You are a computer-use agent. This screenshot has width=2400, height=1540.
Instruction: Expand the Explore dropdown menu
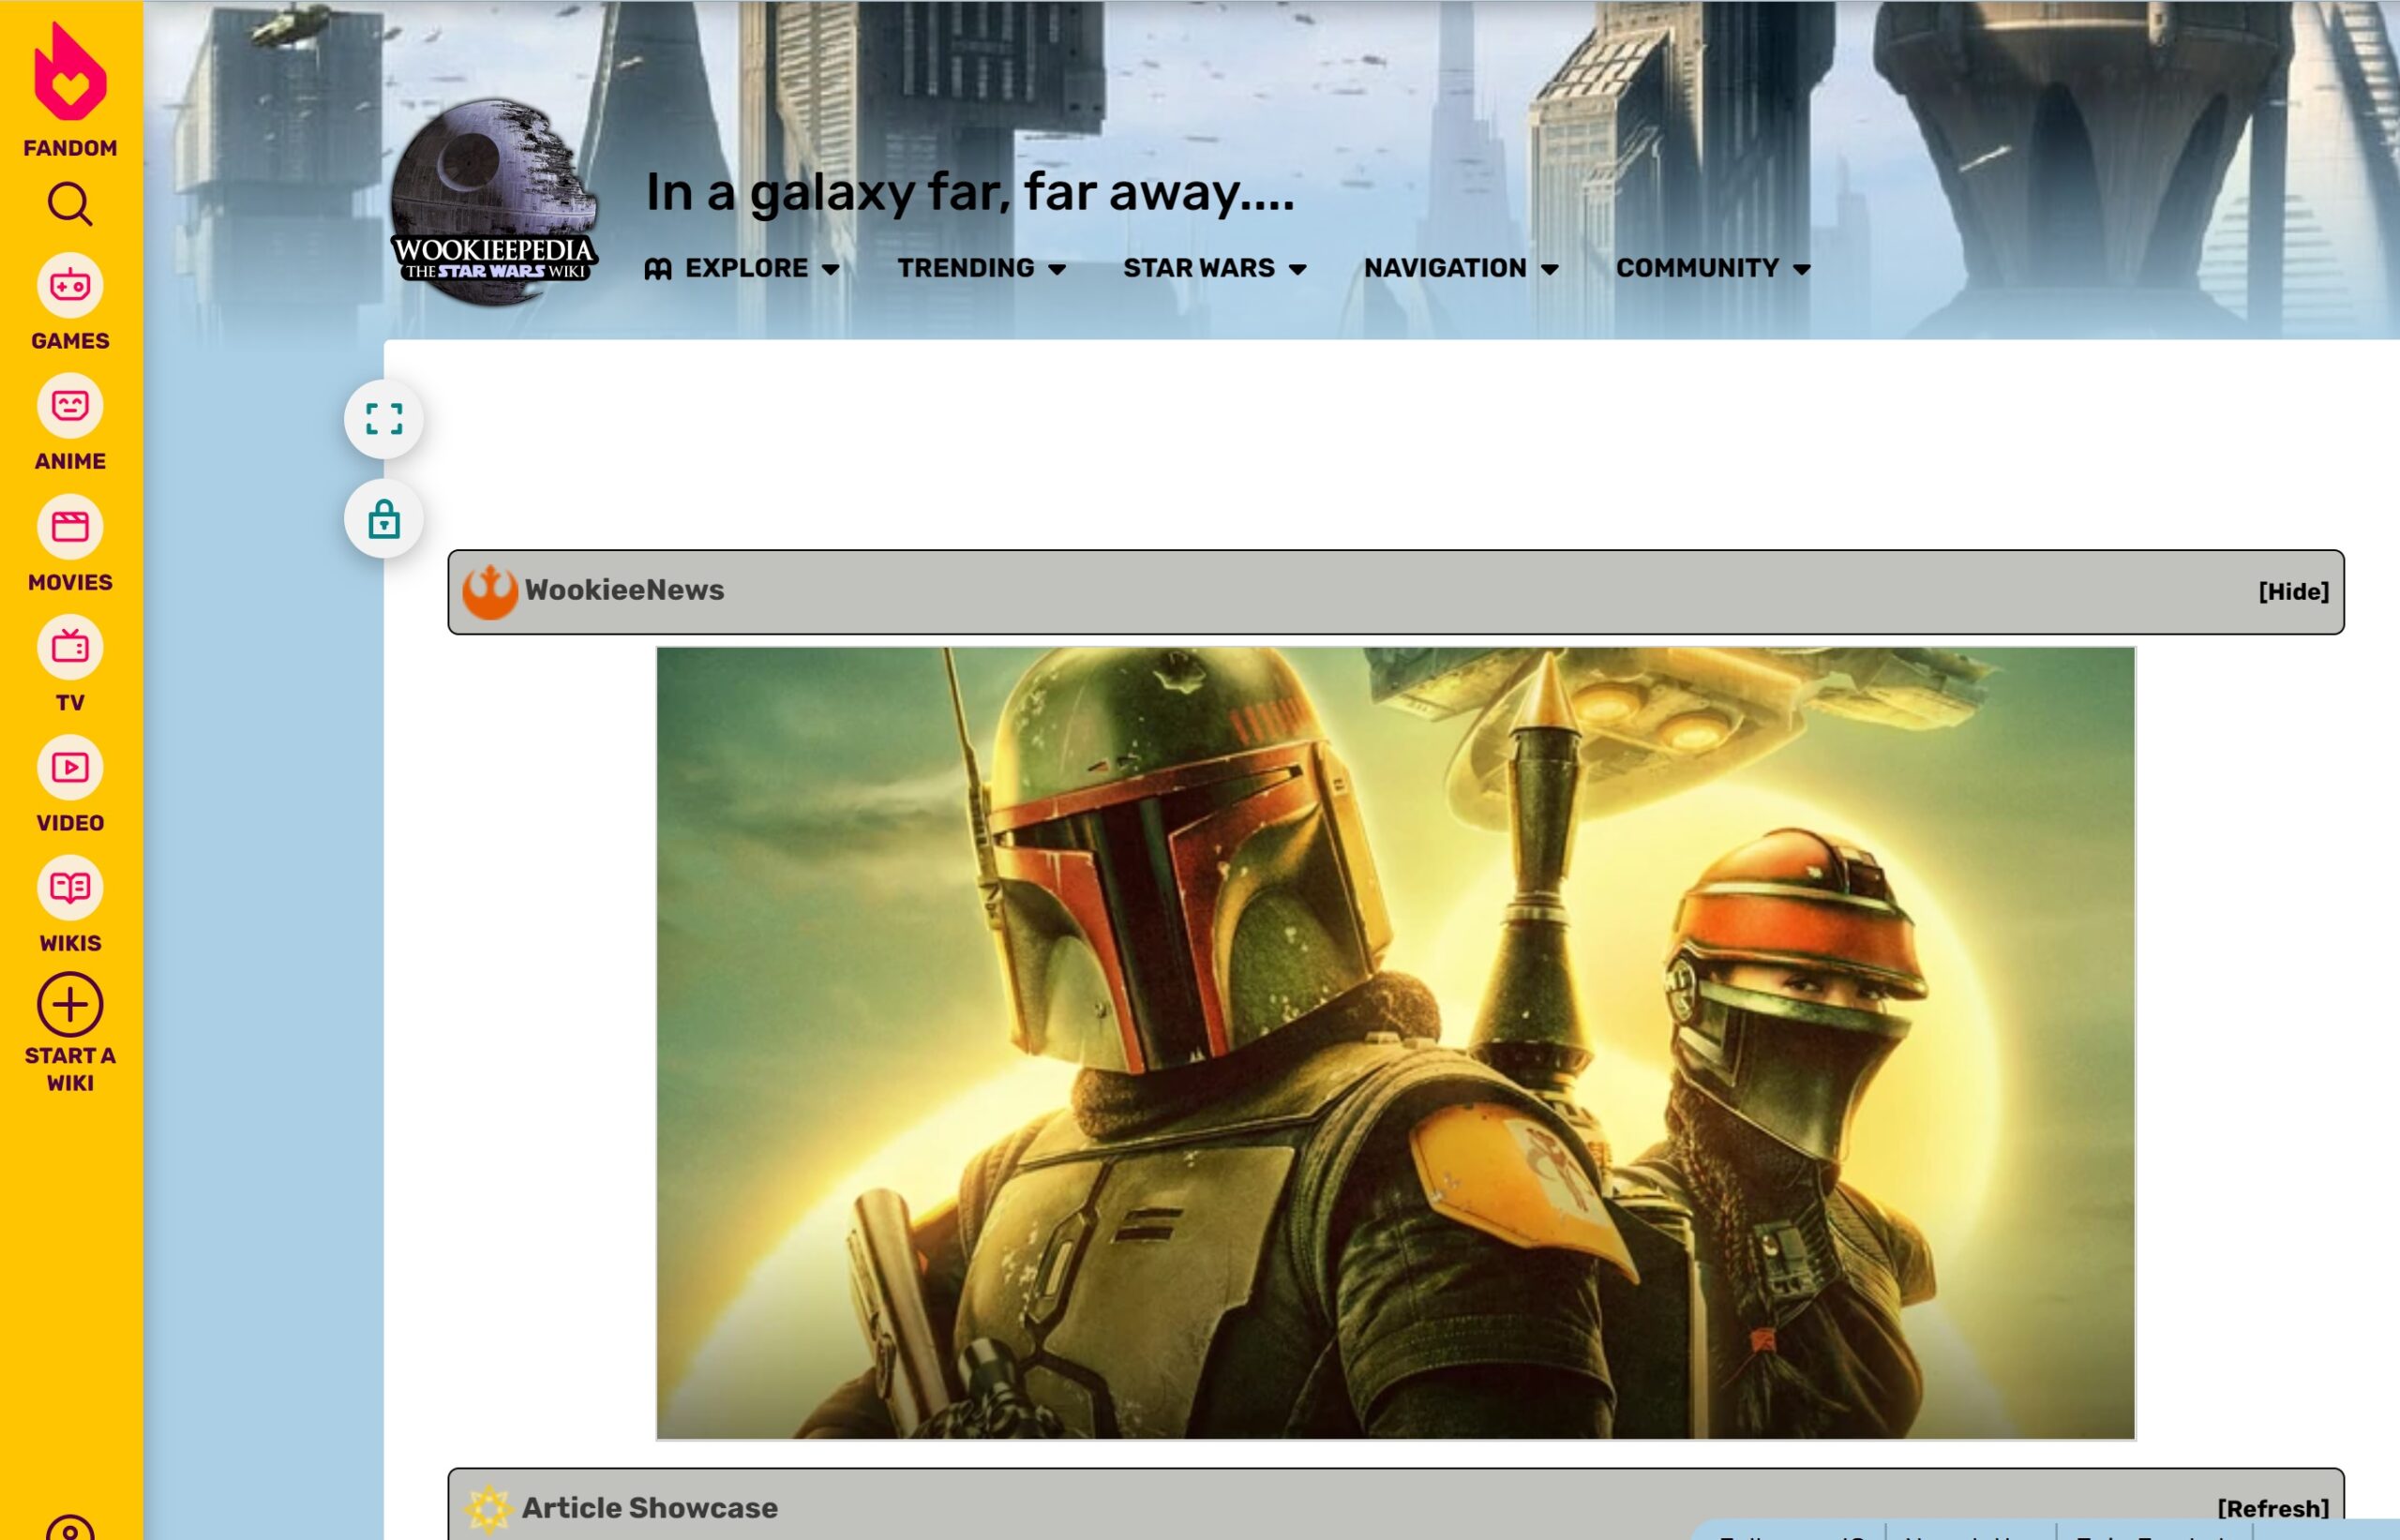[x=742, y=268]
